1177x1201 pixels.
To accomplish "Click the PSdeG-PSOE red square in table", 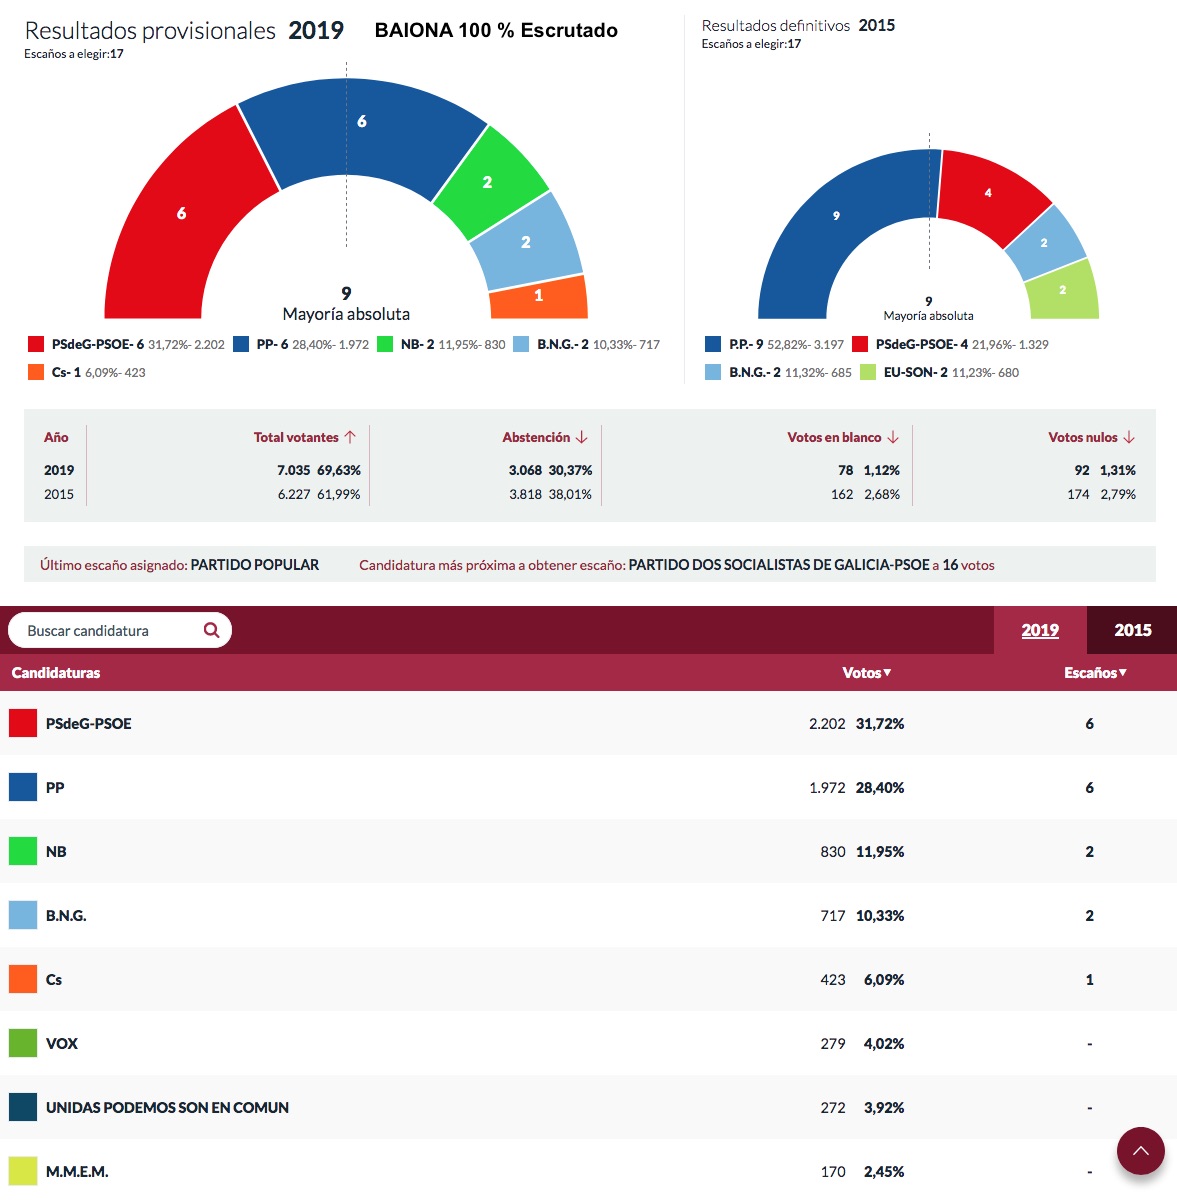I will (x=23, y=723).
